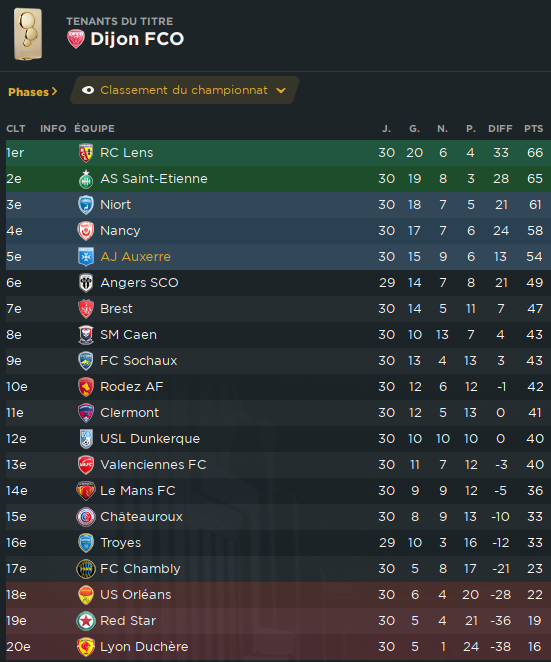Click the Niort club crest icon
The image size is (551, 662).
pyautogui.click(x=86, y=205)
